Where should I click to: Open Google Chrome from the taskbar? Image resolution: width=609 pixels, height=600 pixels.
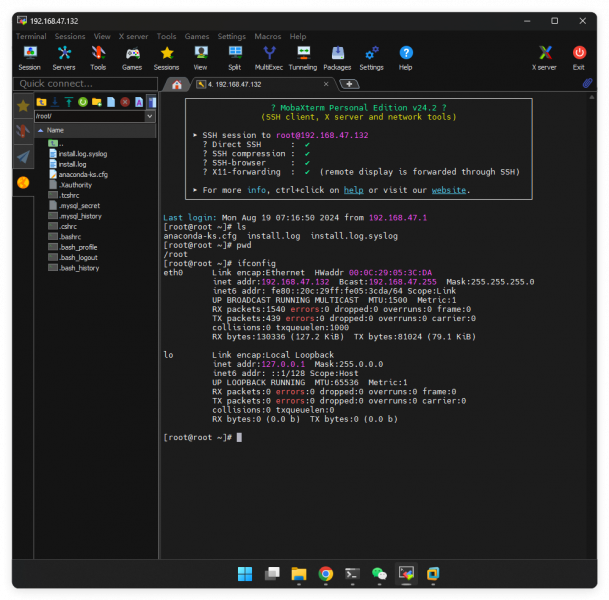[325, 574]
